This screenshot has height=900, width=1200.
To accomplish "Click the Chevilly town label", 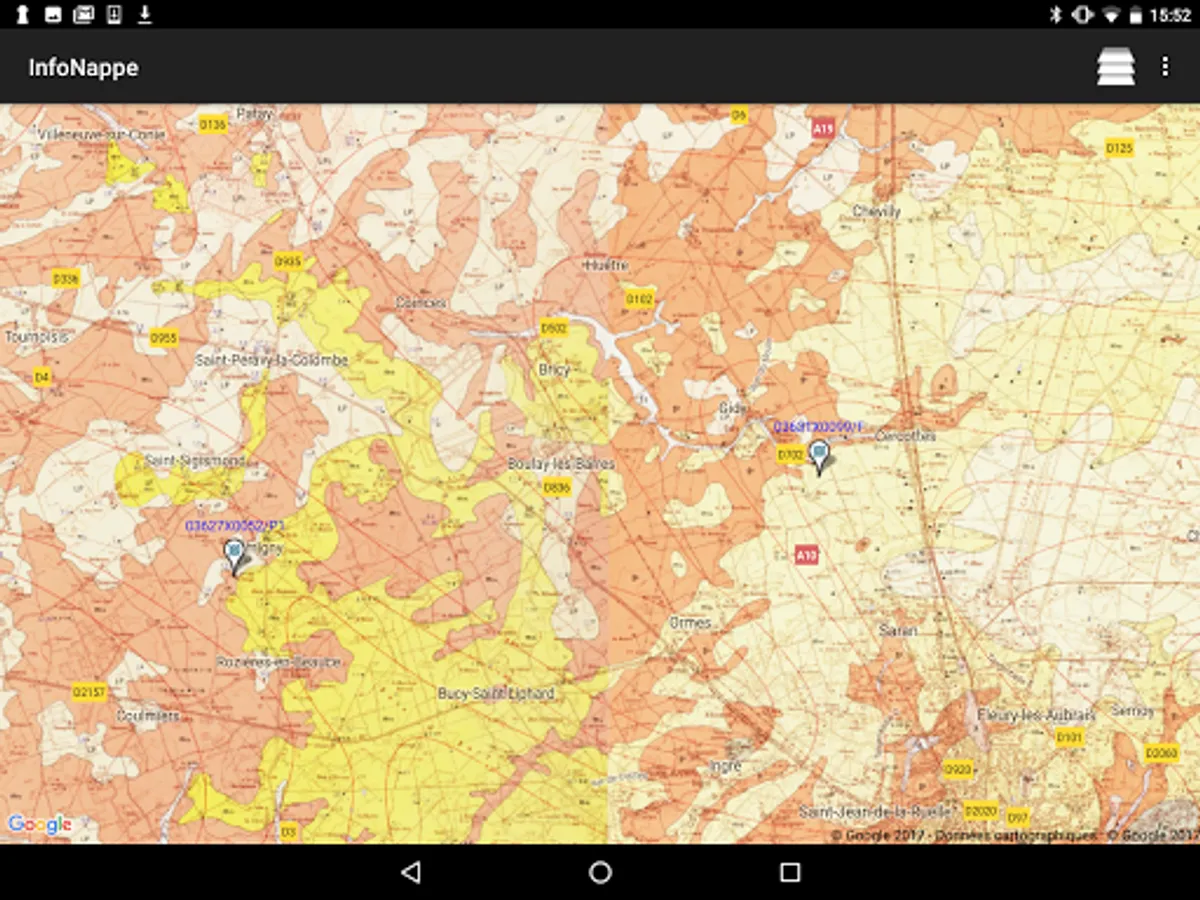I will click(x=876, y=211).
